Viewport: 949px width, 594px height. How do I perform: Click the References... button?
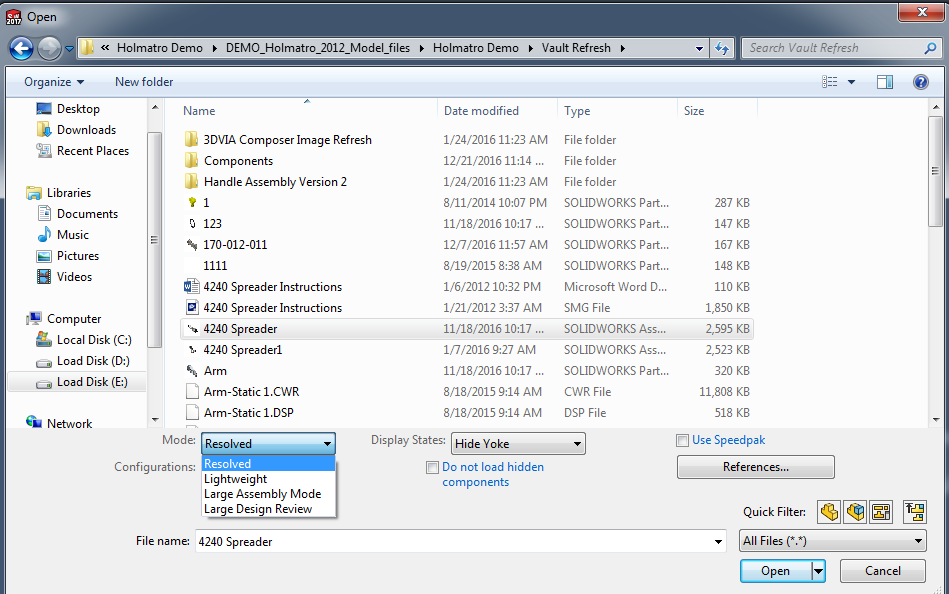coord(755,467)
